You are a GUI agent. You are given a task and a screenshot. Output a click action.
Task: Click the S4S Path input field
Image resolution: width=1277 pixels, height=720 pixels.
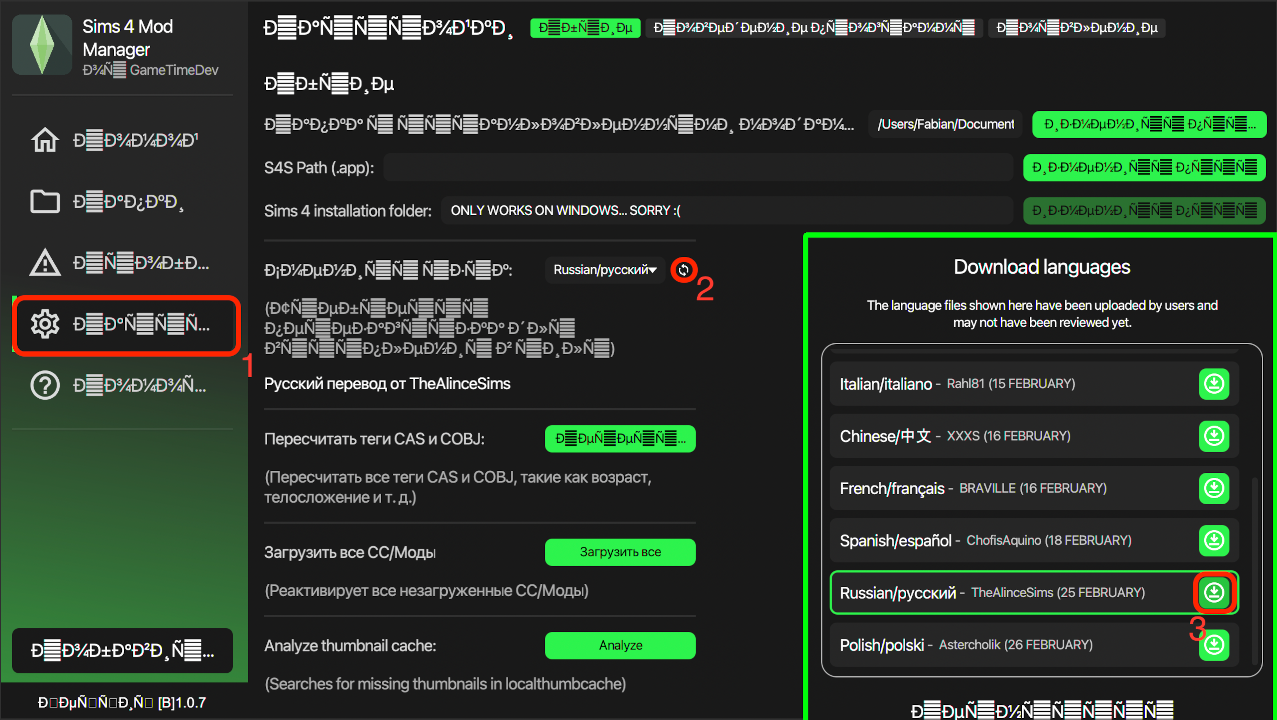point(698,167)
